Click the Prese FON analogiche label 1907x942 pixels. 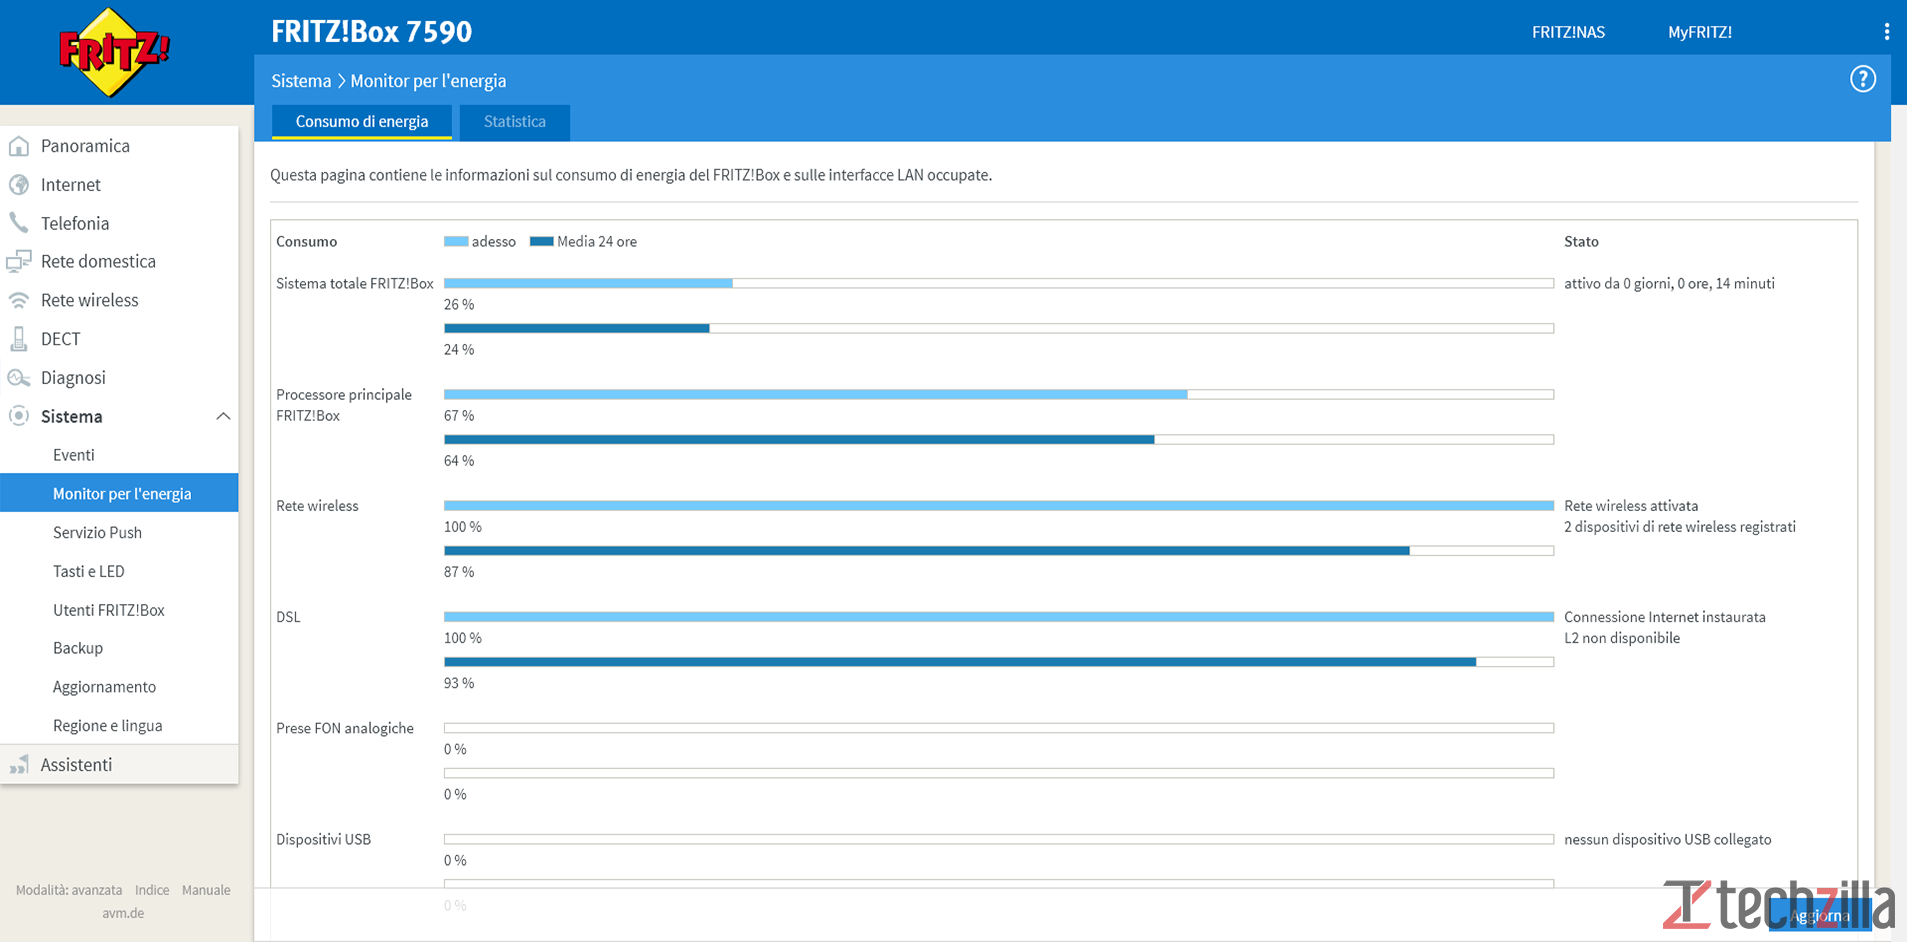click(x=345, y=728)
